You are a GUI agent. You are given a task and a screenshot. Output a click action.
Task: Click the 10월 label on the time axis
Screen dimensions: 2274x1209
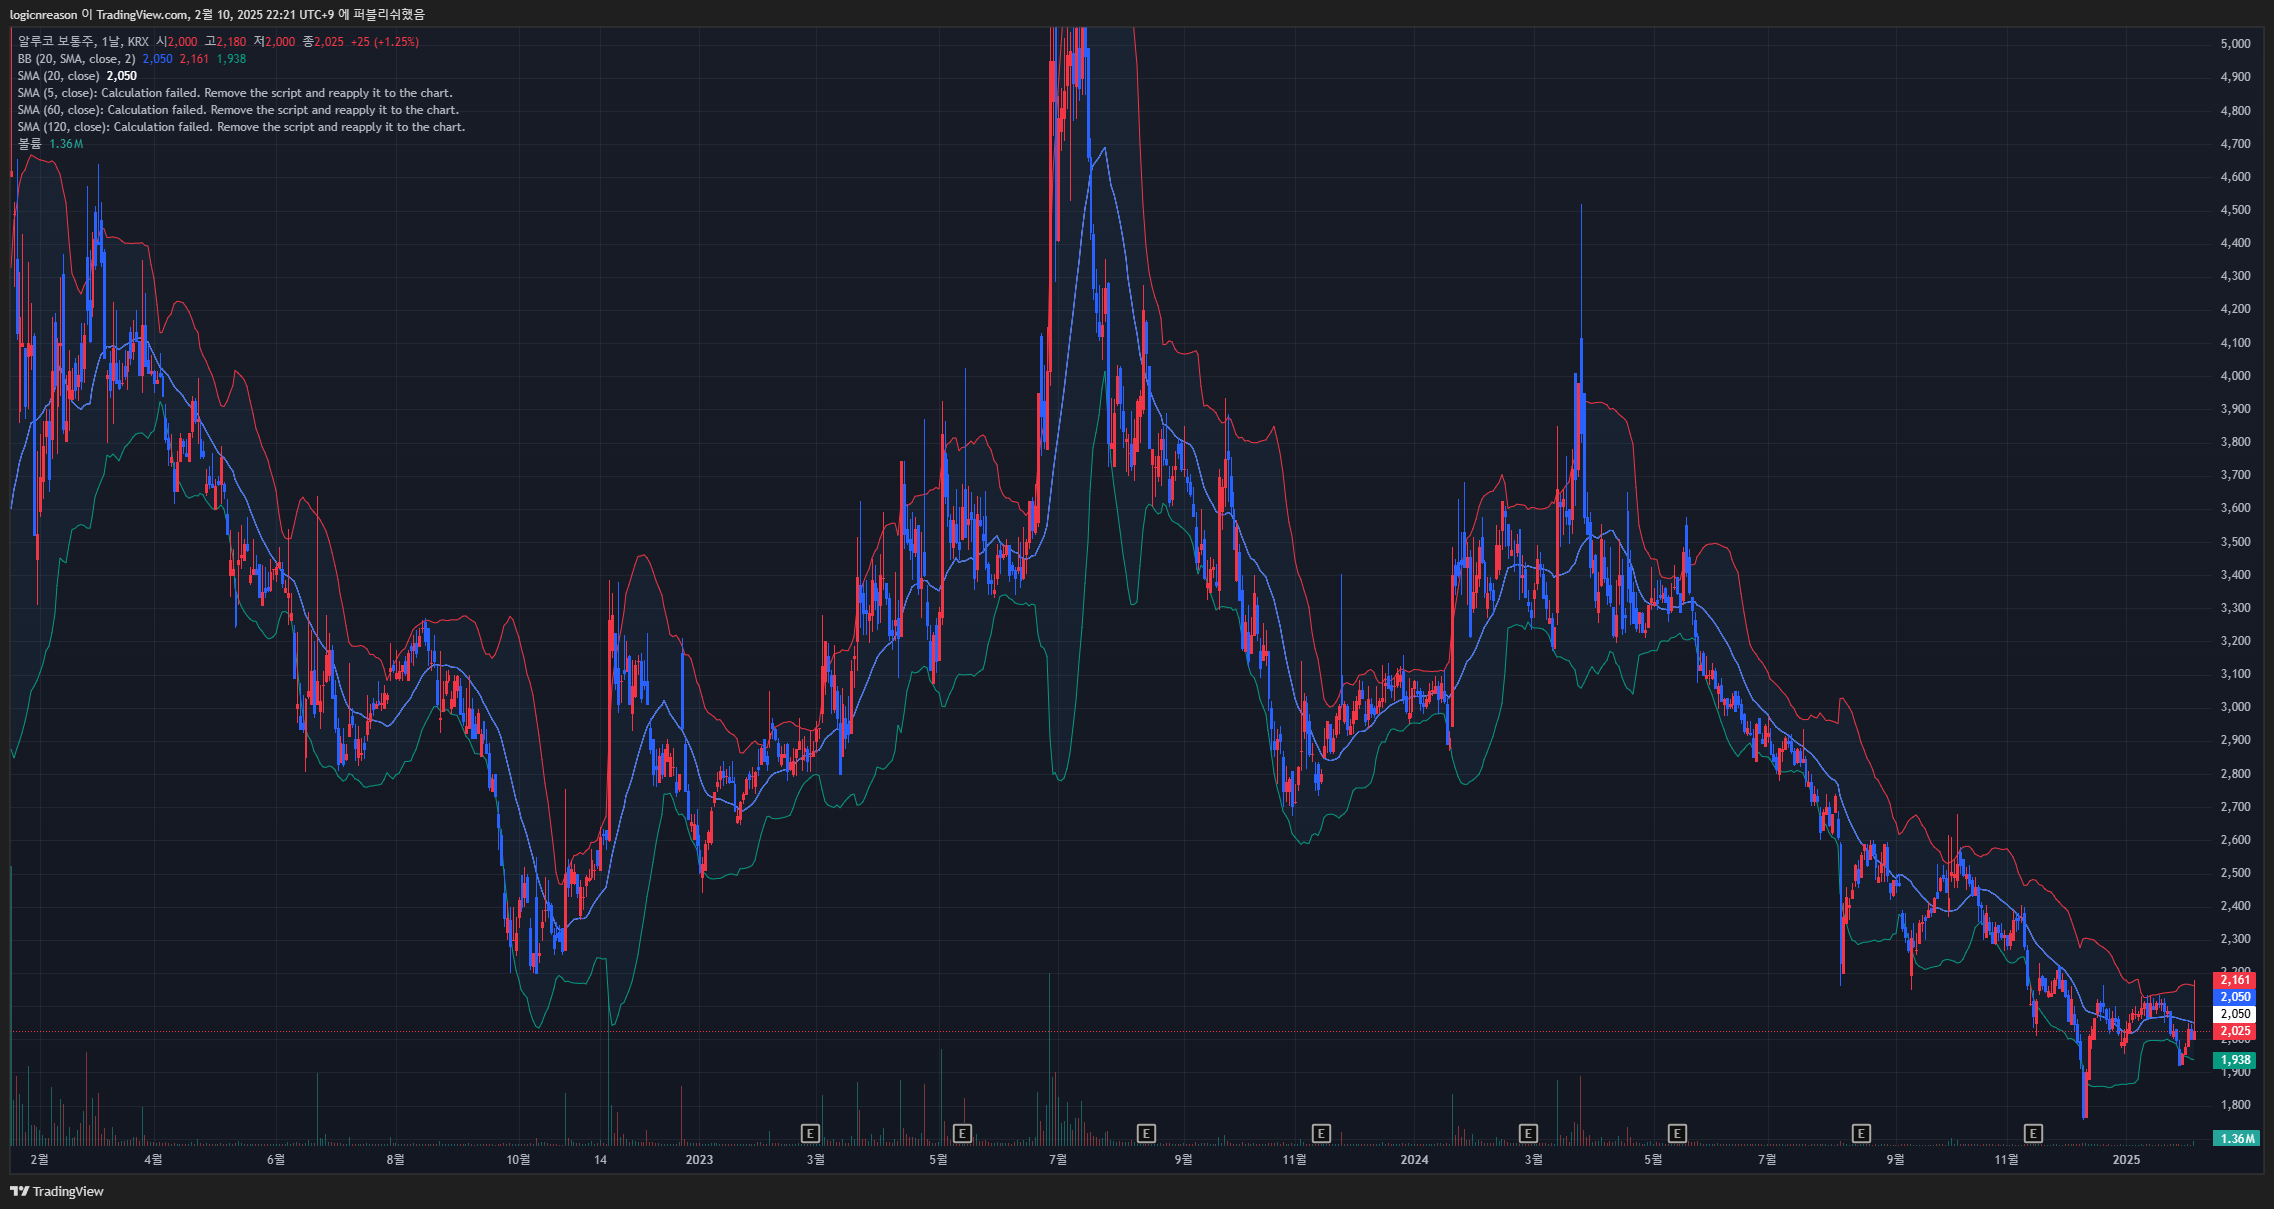click(x=518, y=1160)
